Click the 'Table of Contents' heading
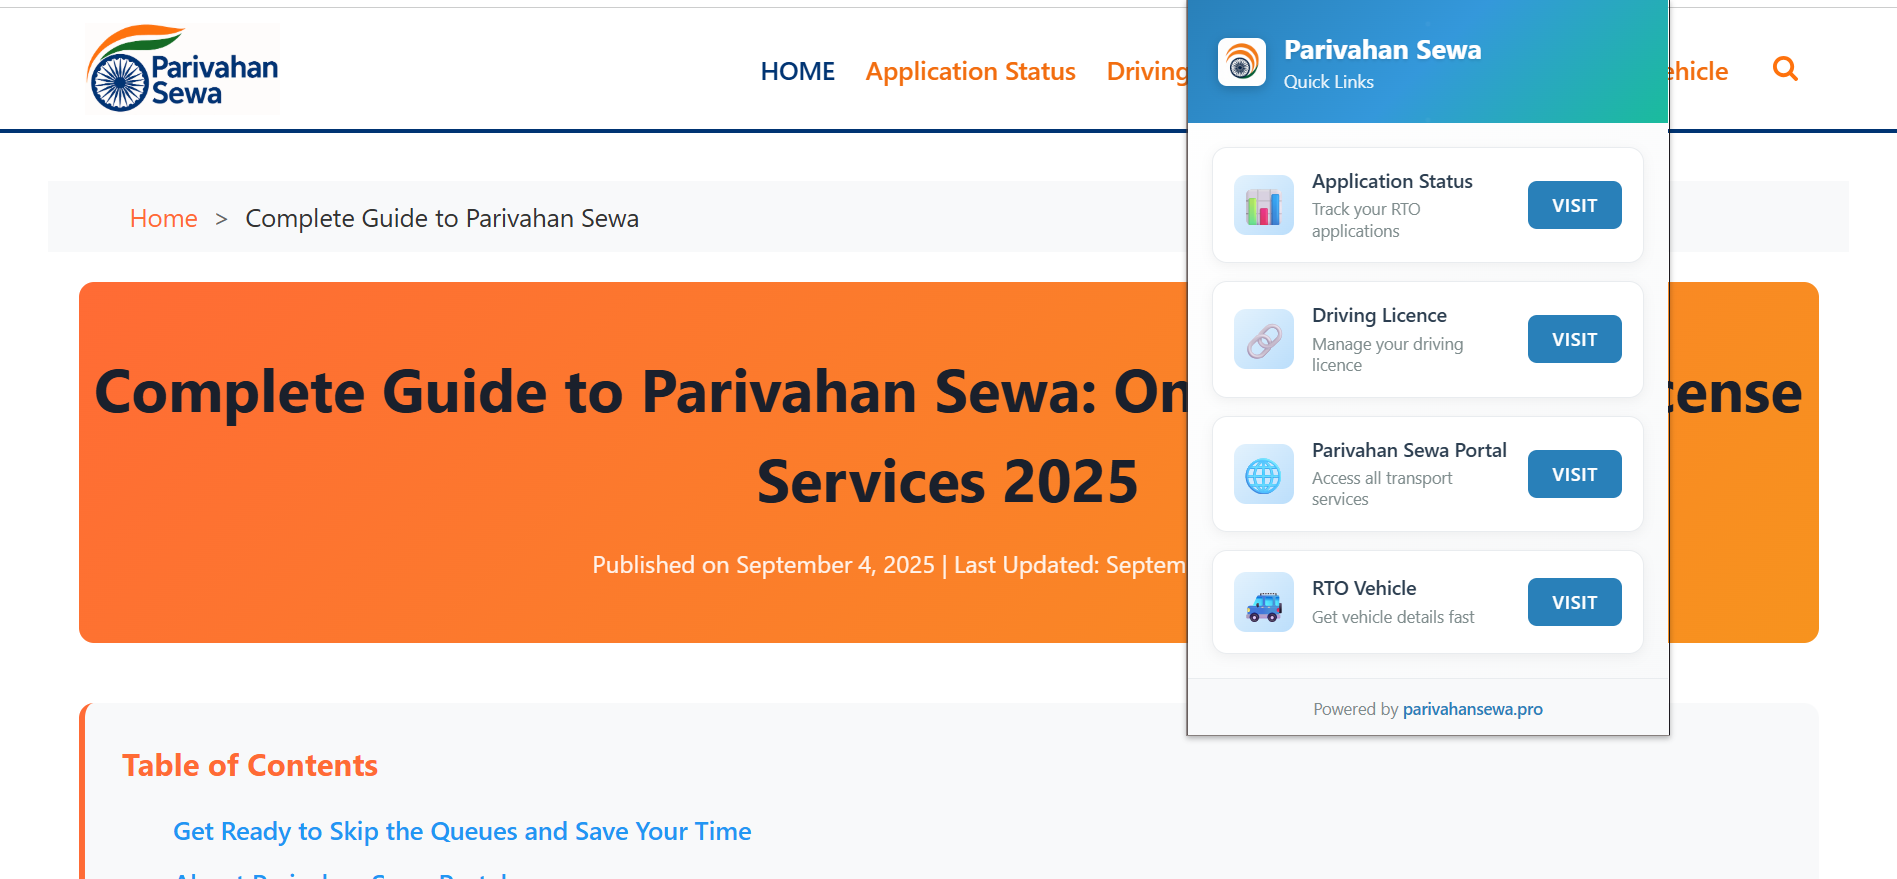1897x879 pixels. tap(250, 765)
